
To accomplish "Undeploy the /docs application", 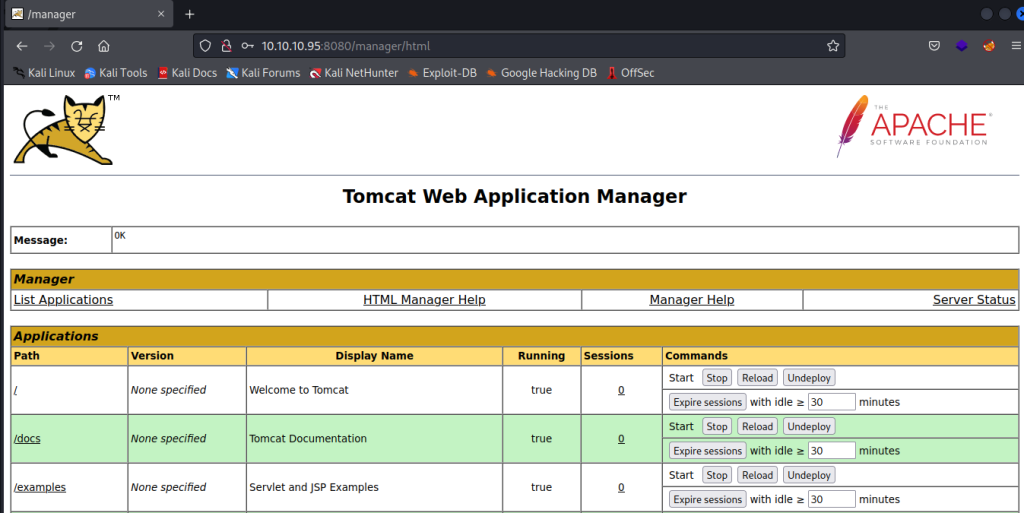I will click(x=808, y=427).
